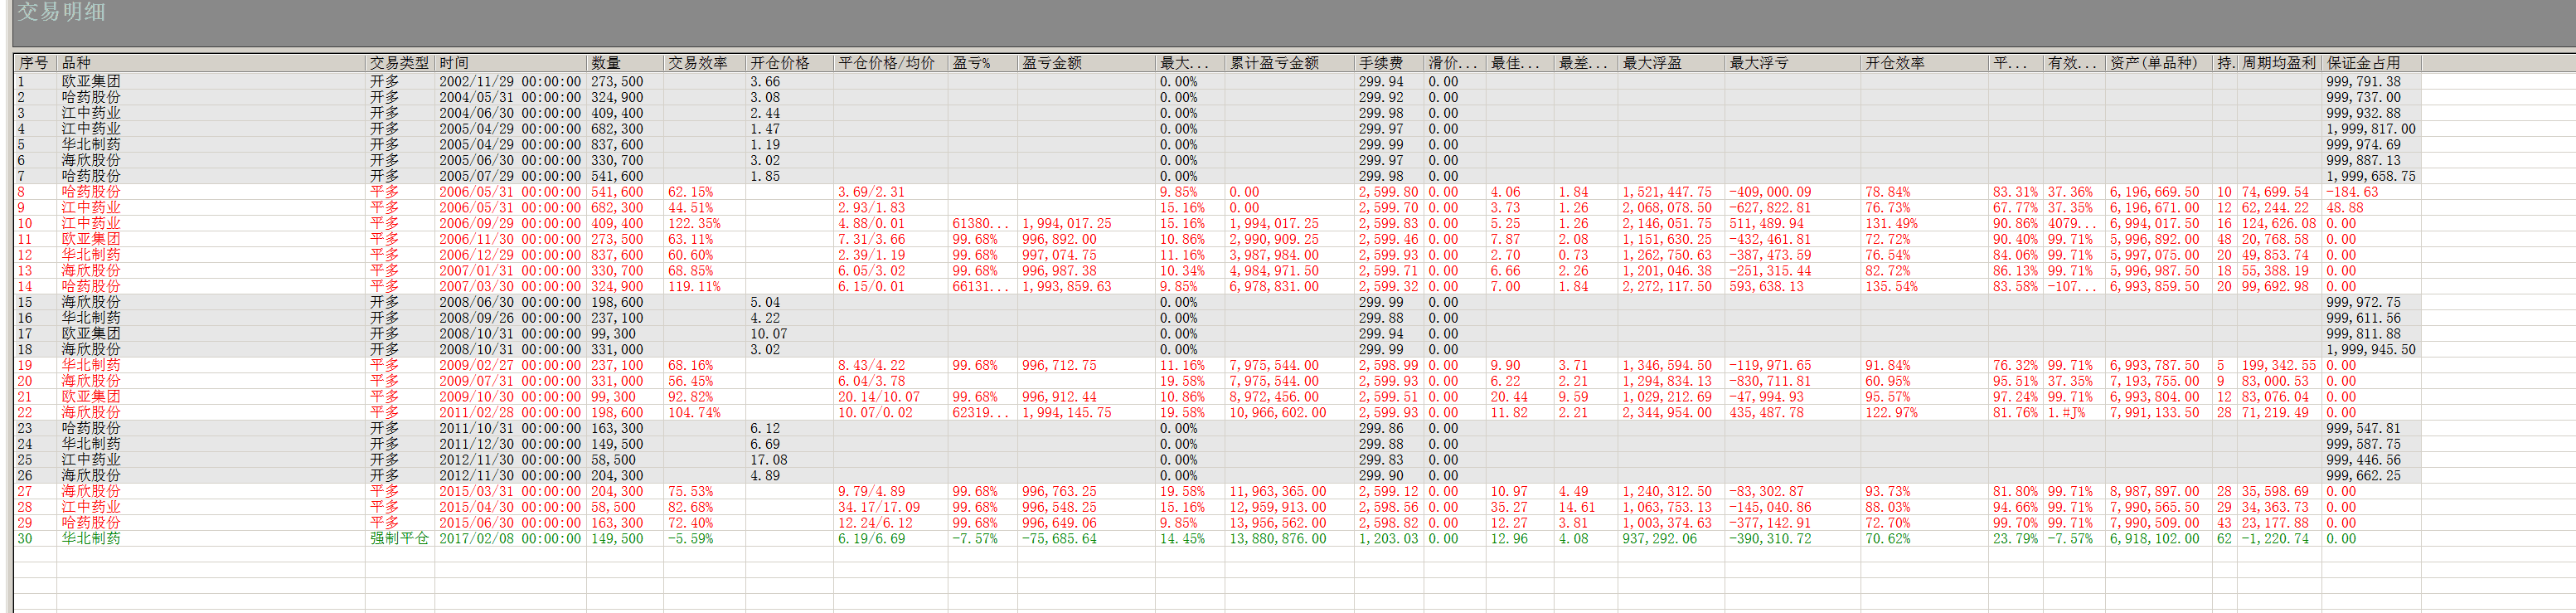Viewport: 2576px width, 613px height.
Task: Click margin value 1,999,658.75
Action: [x=2370, y=176]
